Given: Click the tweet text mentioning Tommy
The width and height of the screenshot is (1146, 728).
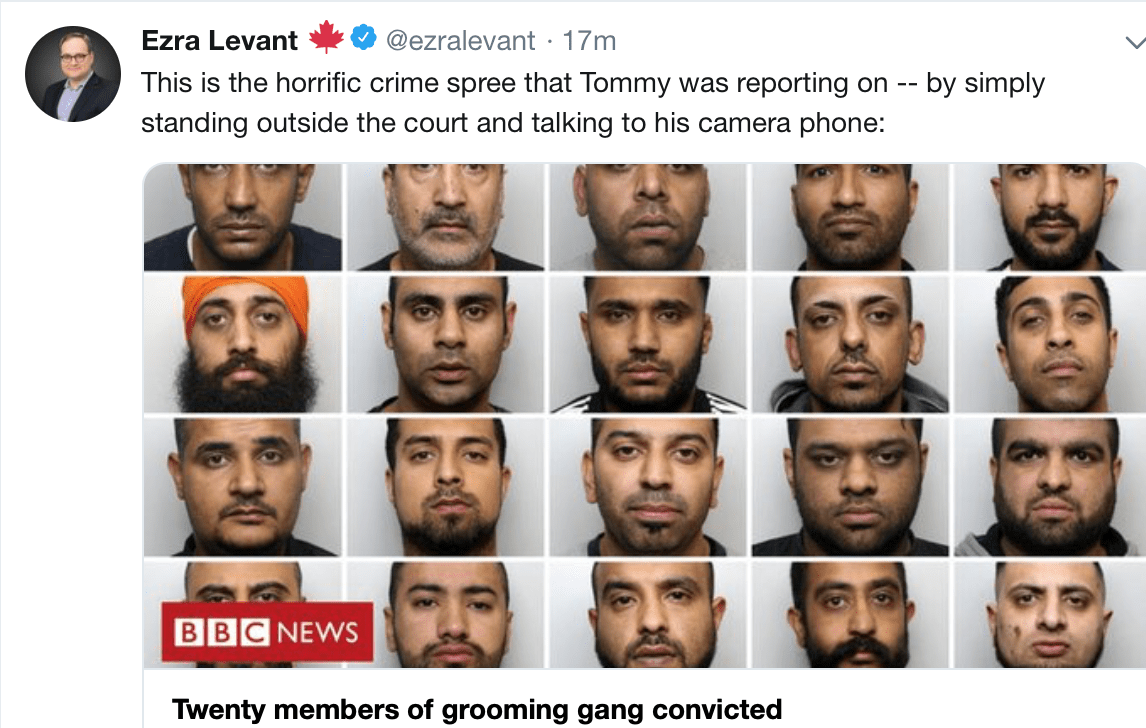Looking at the screenshot, I should pyautogui.click(x=593, y=103).
